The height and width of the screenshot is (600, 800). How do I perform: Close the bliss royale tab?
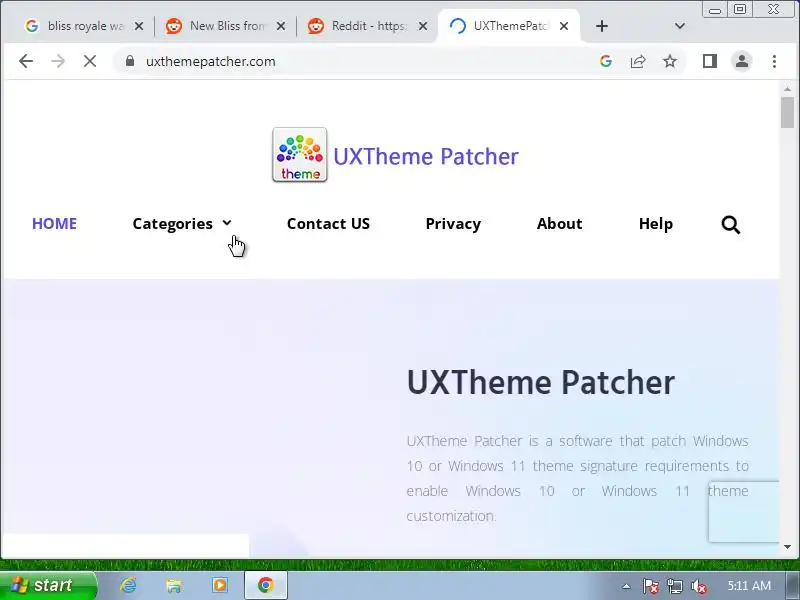pos(139,26)
